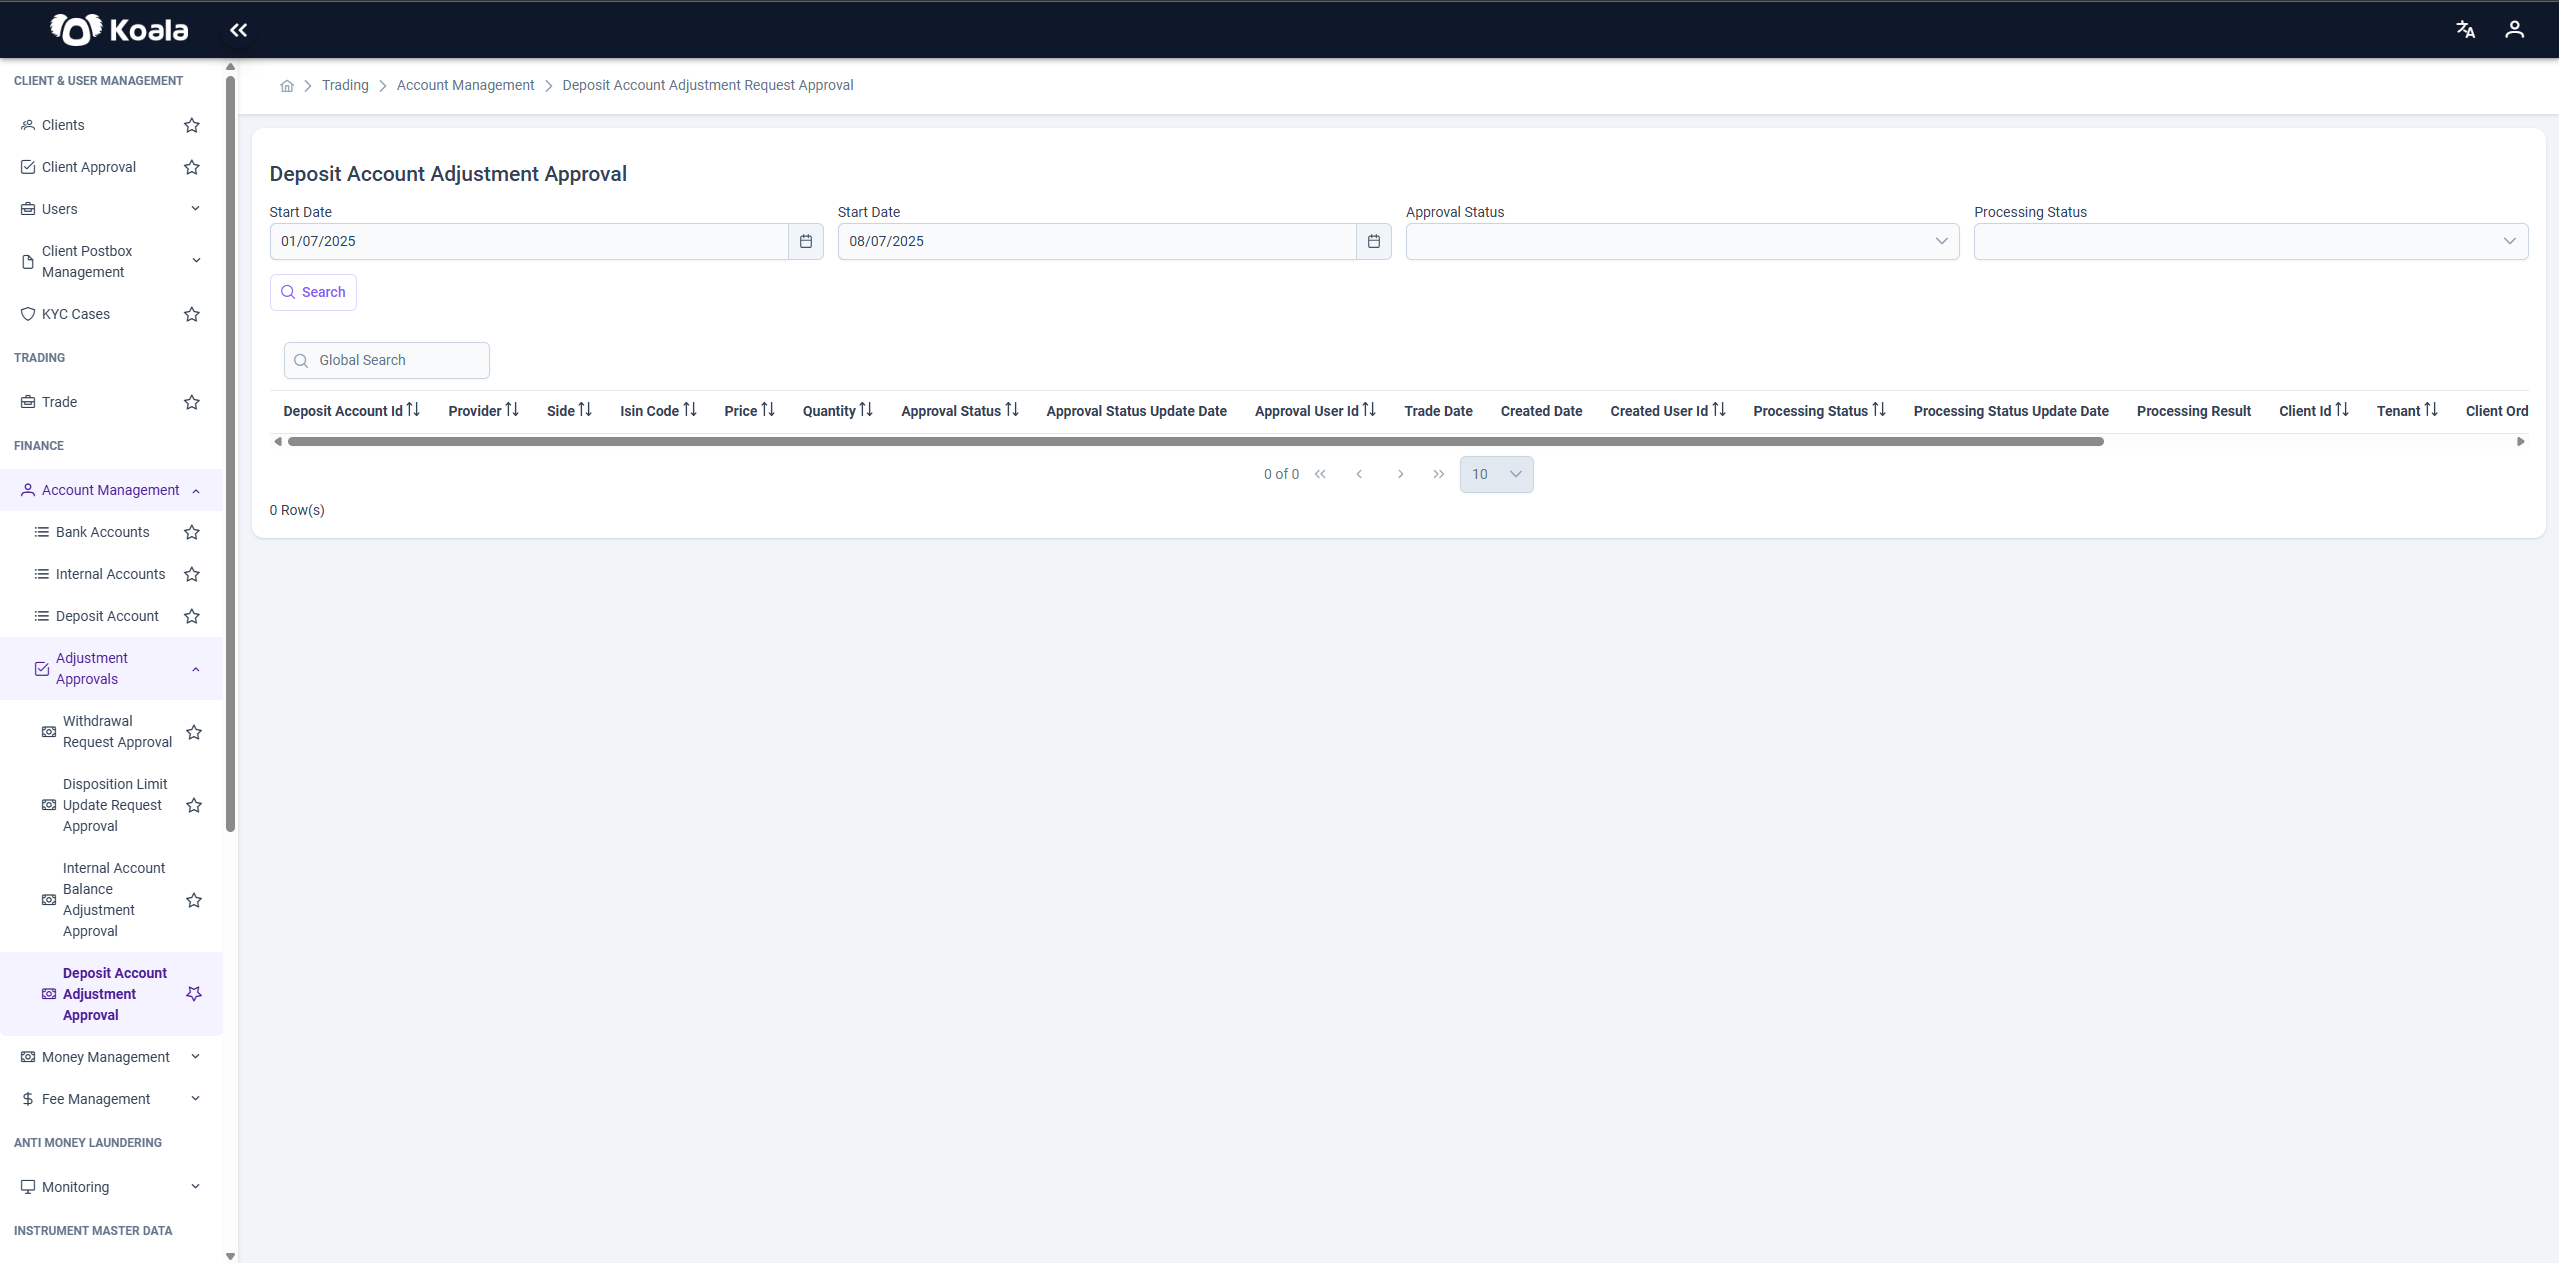Toggle favorite star for KYC Cases

(192, 314)
